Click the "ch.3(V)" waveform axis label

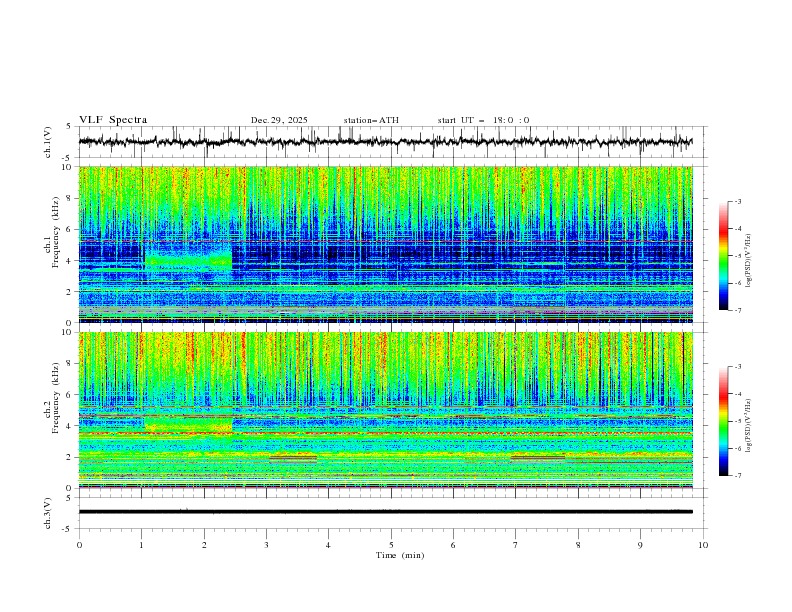[x=47, y=513]
